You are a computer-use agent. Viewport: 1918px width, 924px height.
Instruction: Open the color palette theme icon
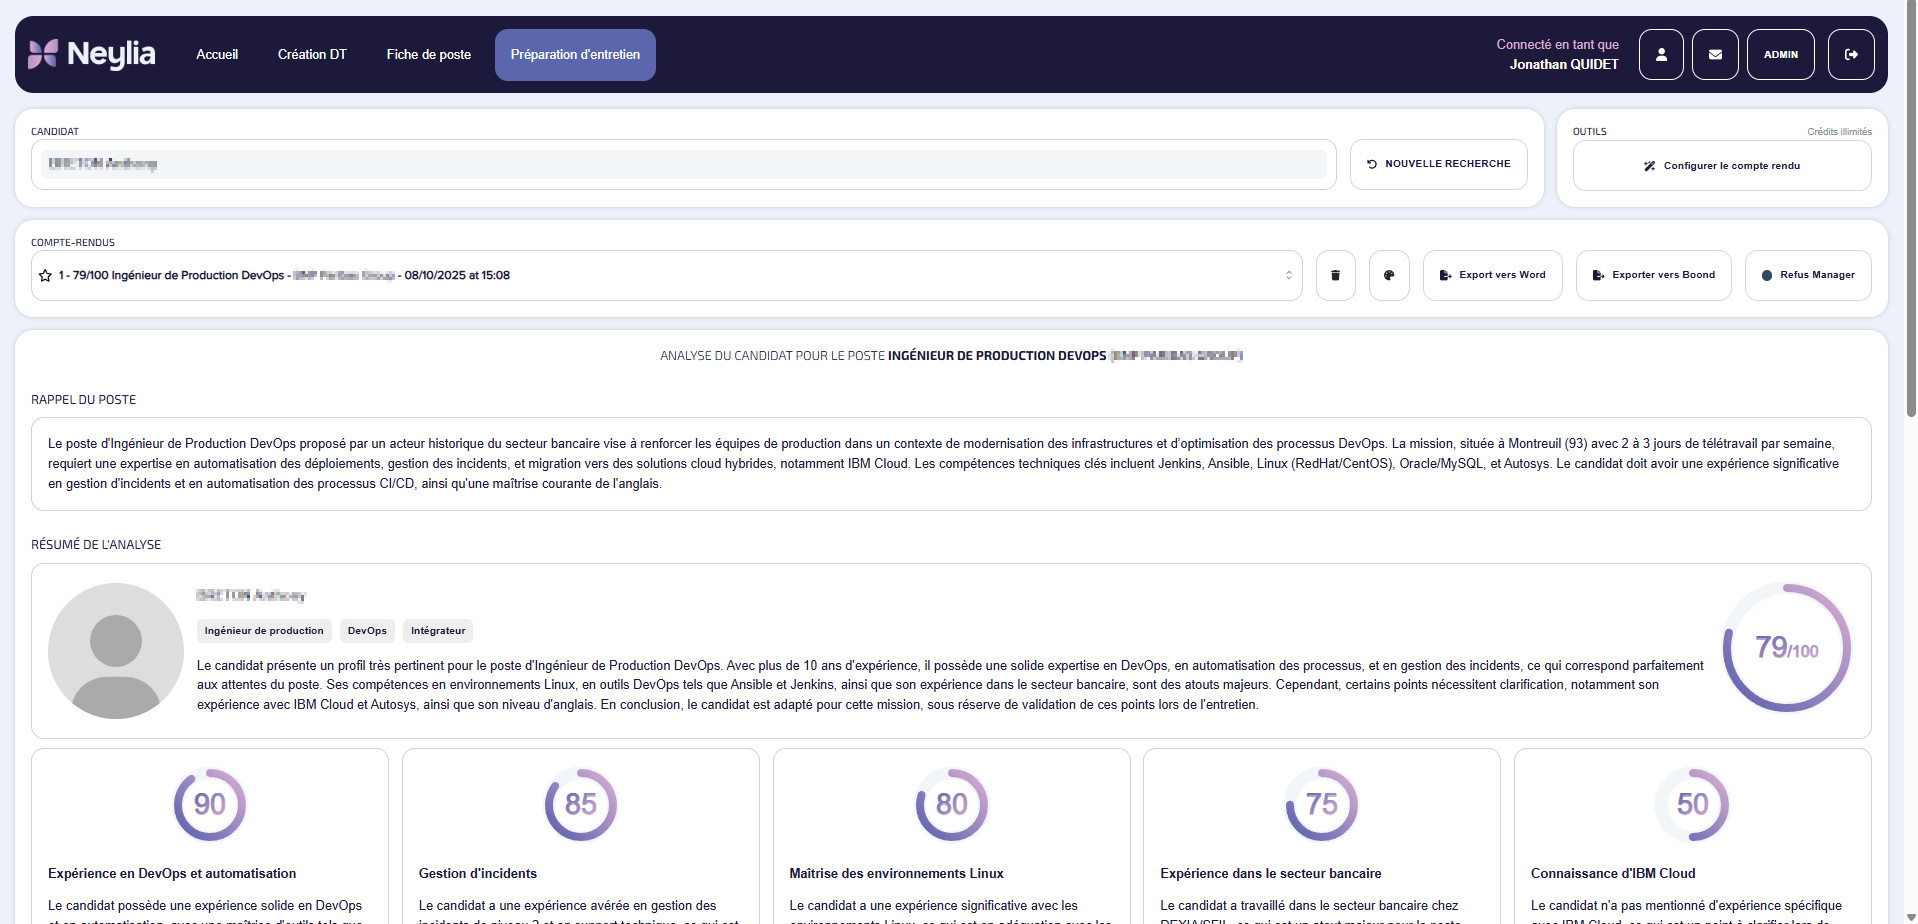1389,275
